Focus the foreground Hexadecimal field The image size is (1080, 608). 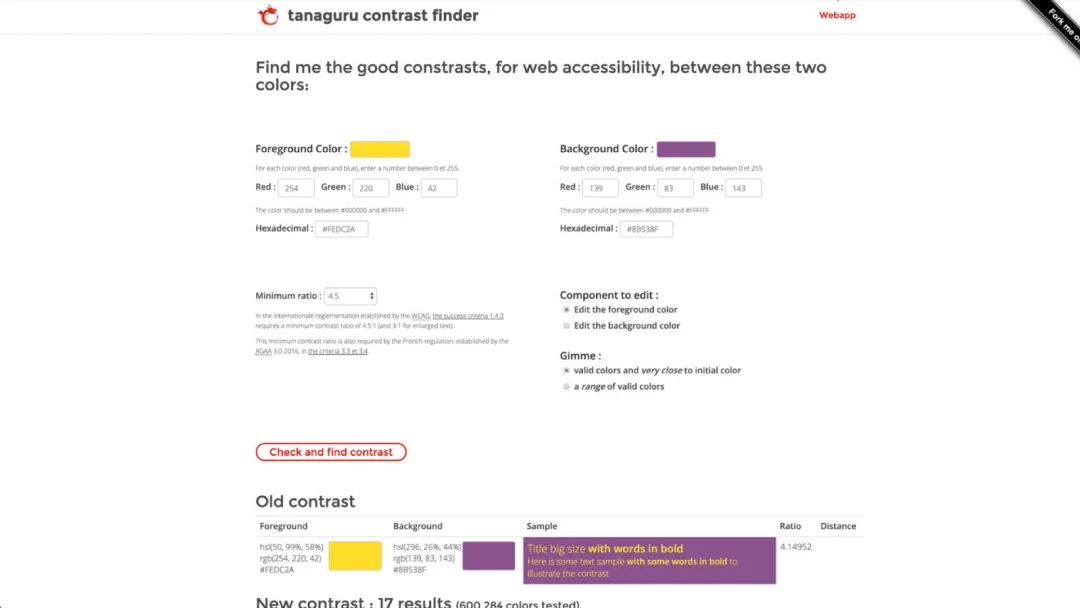click(x=342, y=229)
